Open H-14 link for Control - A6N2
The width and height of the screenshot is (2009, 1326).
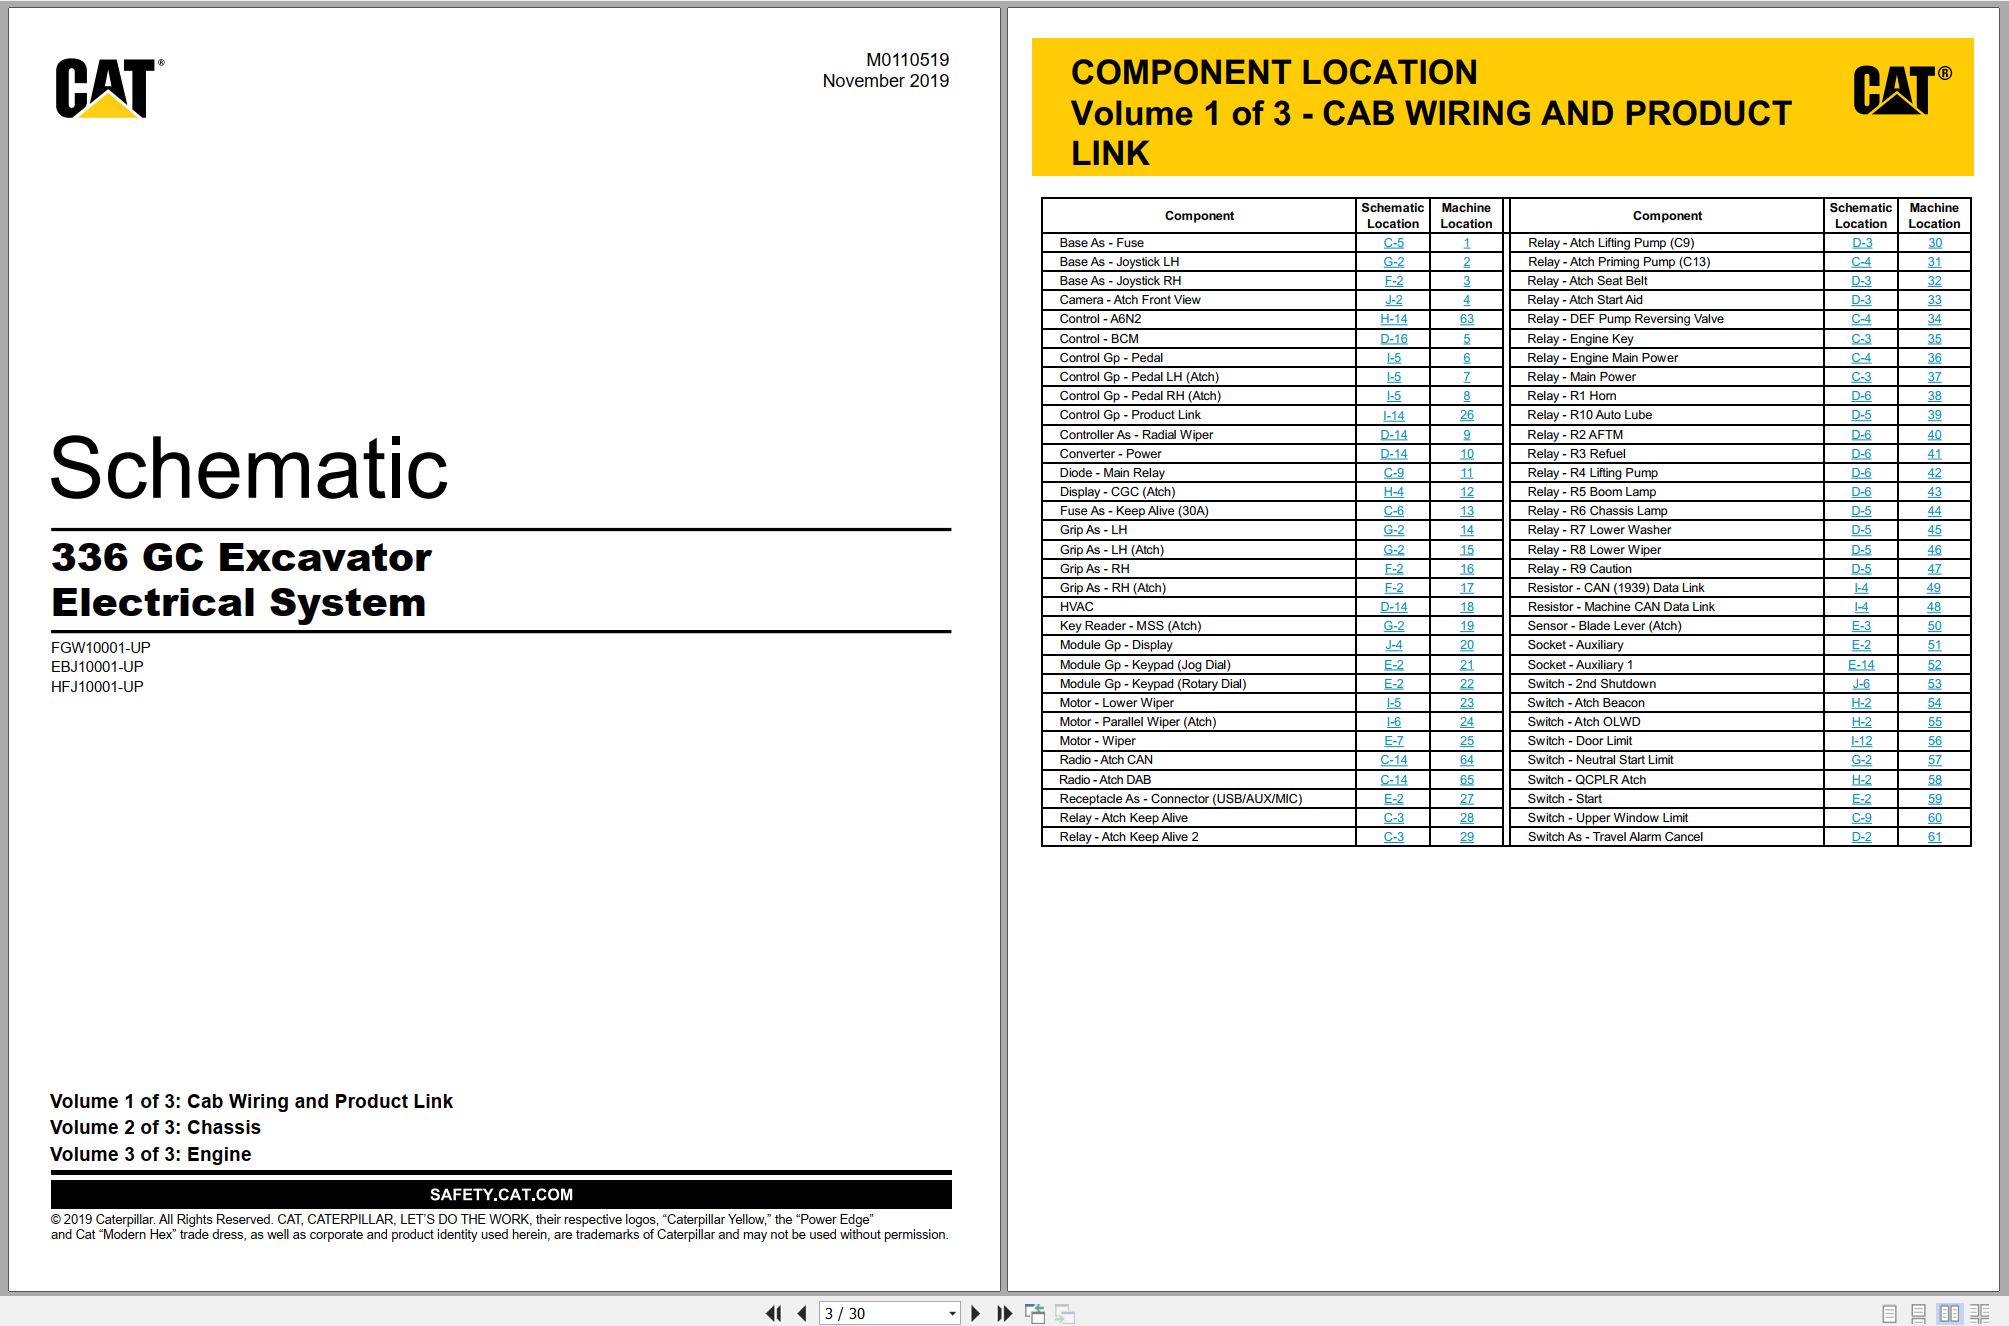click(x=1393, y=319)
